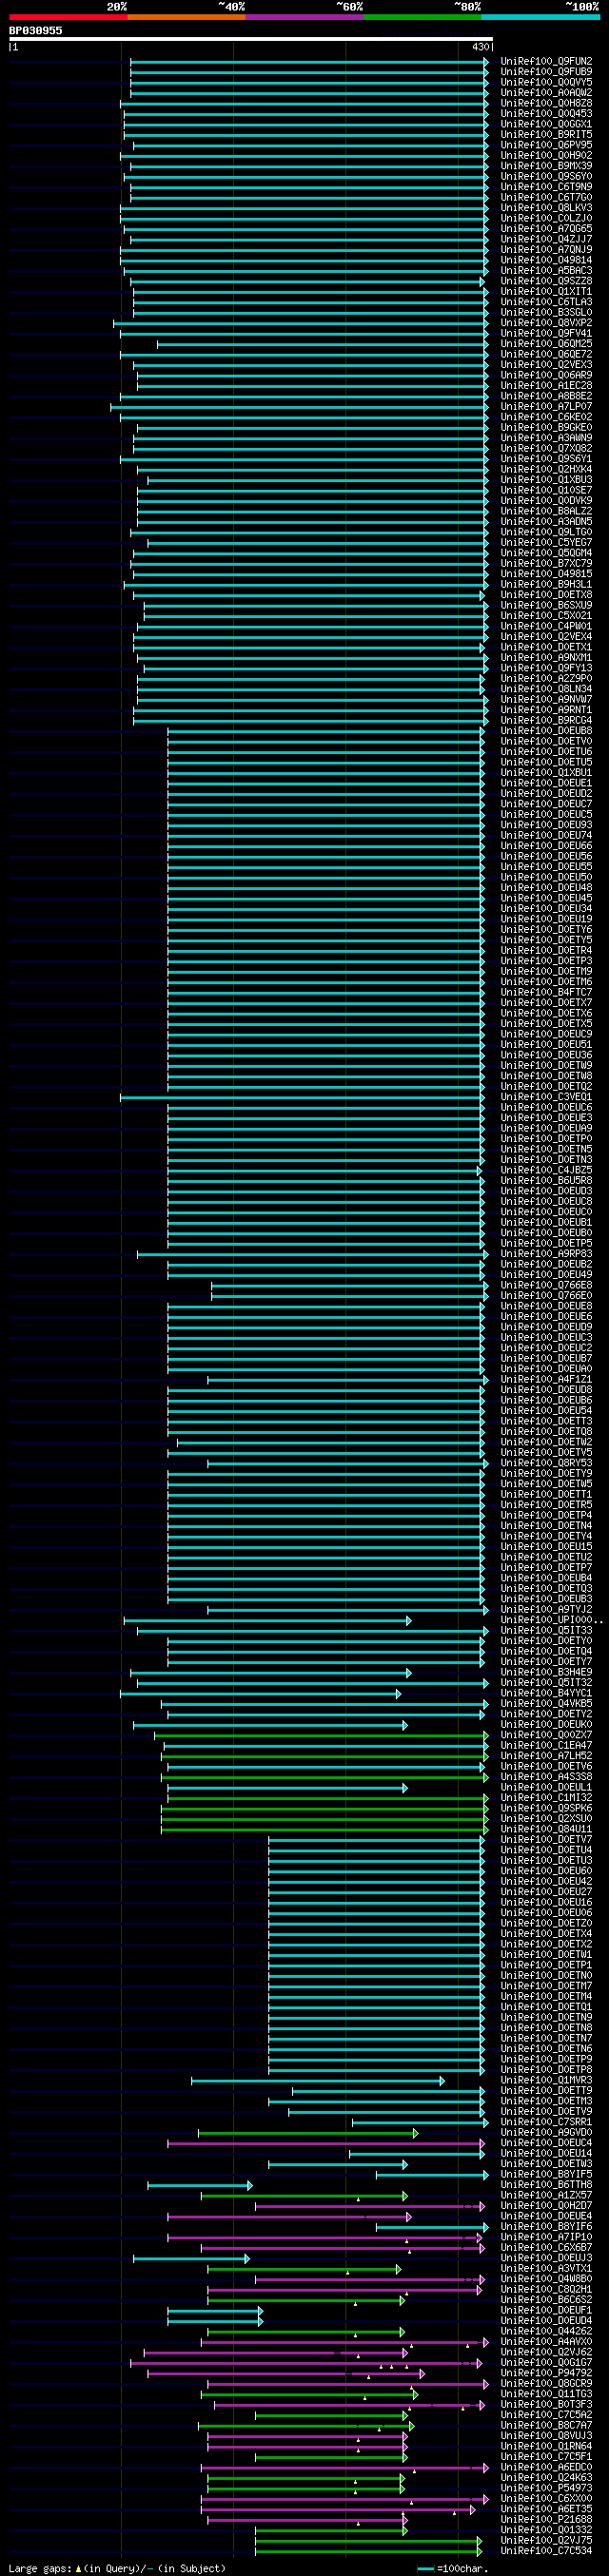This screenshot has width=609, height=2576.
Task: Select hit label UniRef100_A7IP10
Action: (546, 2238)
